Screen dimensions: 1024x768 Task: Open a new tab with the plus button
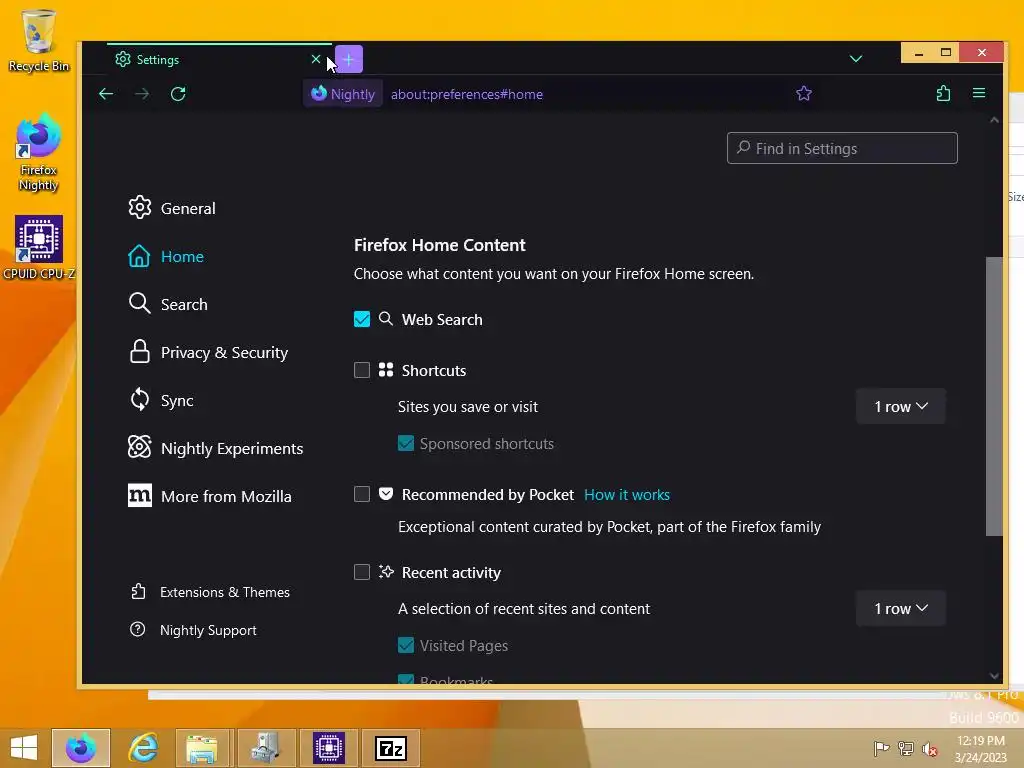pyautogui.click(x=349, y=60)
